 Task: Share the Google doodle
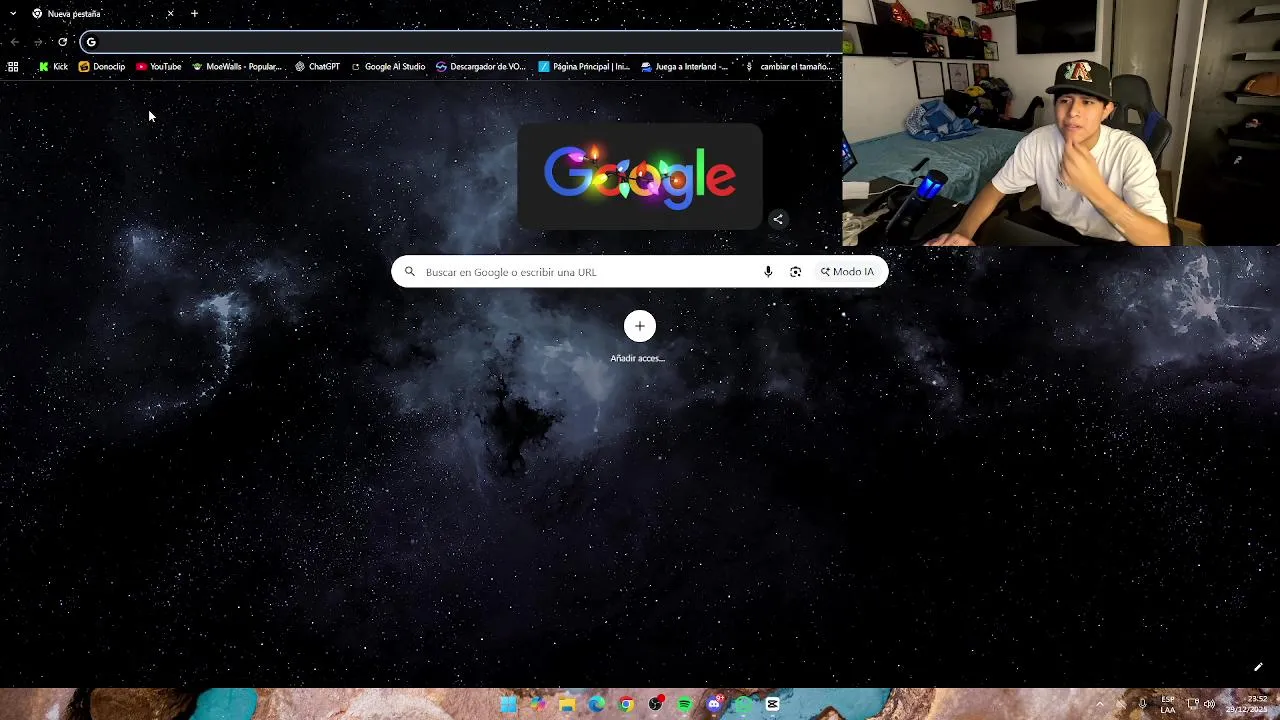(x=778, y=220)
